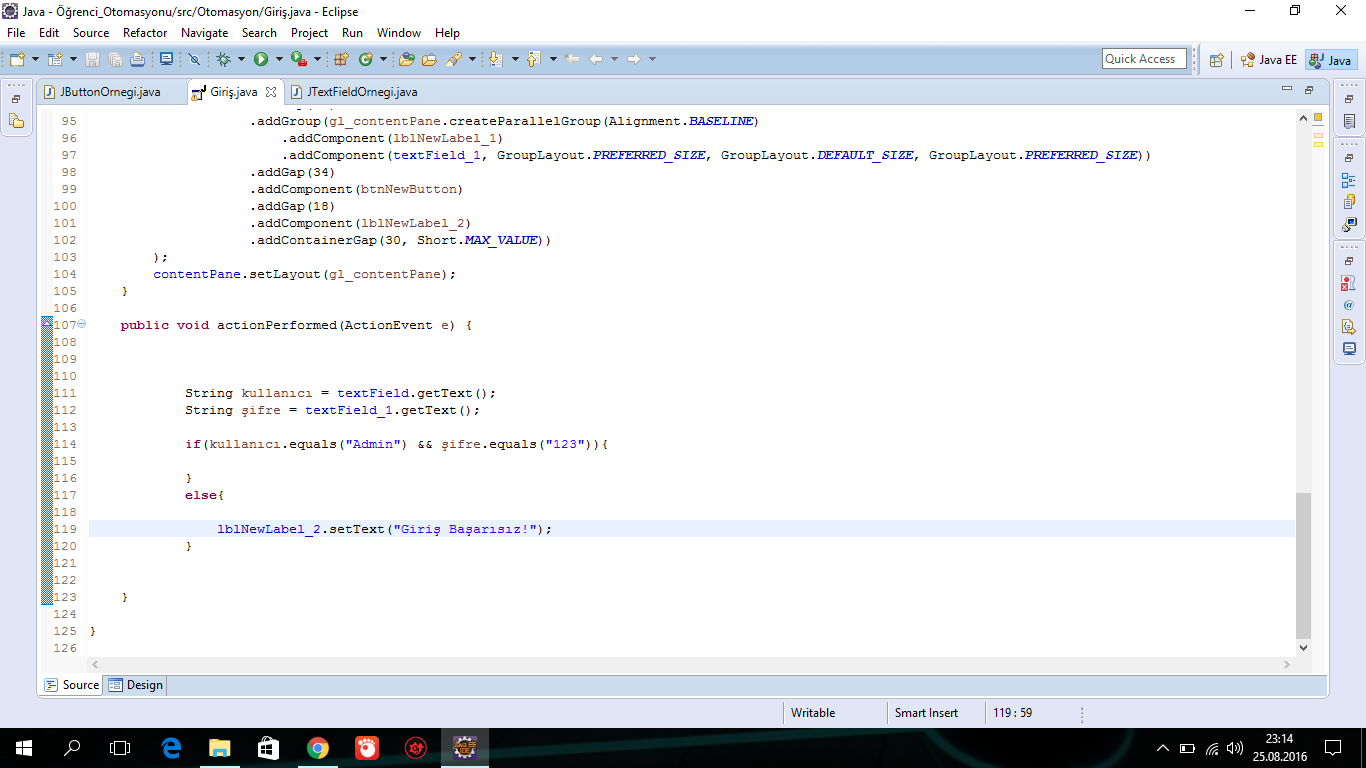Switch to the Design tab

(135, 685)
